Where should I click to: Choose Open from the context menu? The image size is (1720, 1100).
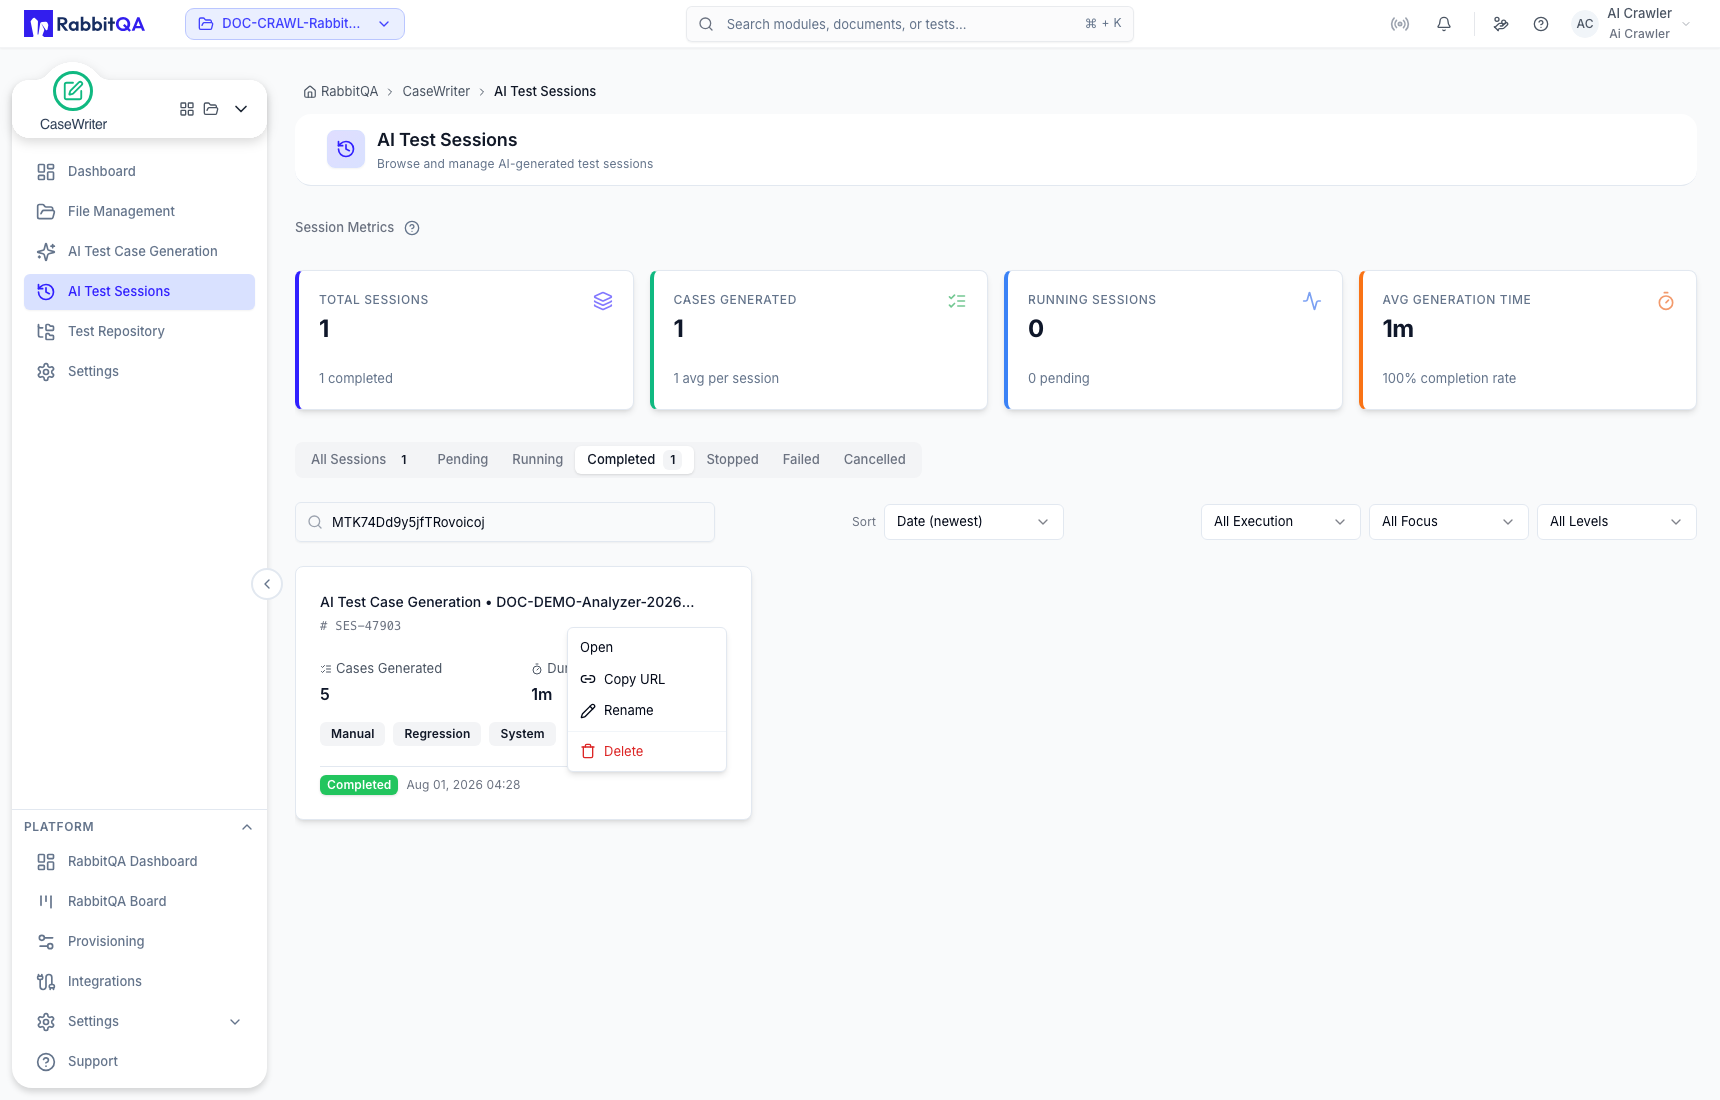coord(647,648)
